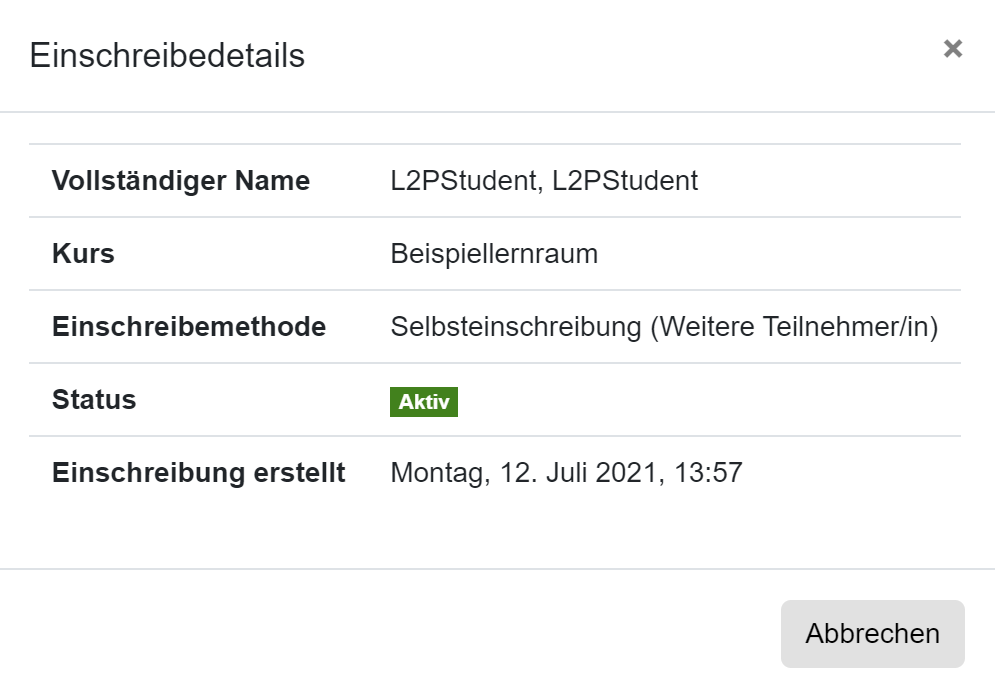
Task: Select the Vollständiger Name row label
Action: pos(181,181)
